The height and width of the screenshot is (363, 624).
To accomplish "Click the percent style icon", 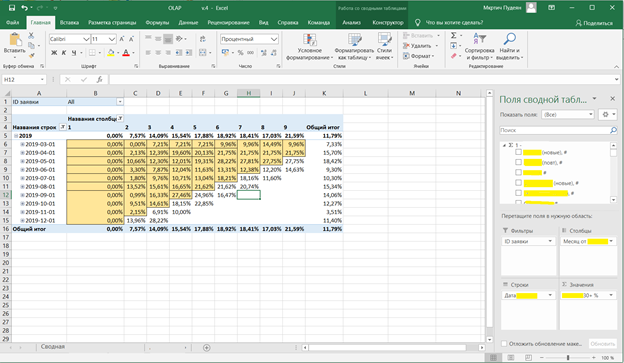I will 240,53.
